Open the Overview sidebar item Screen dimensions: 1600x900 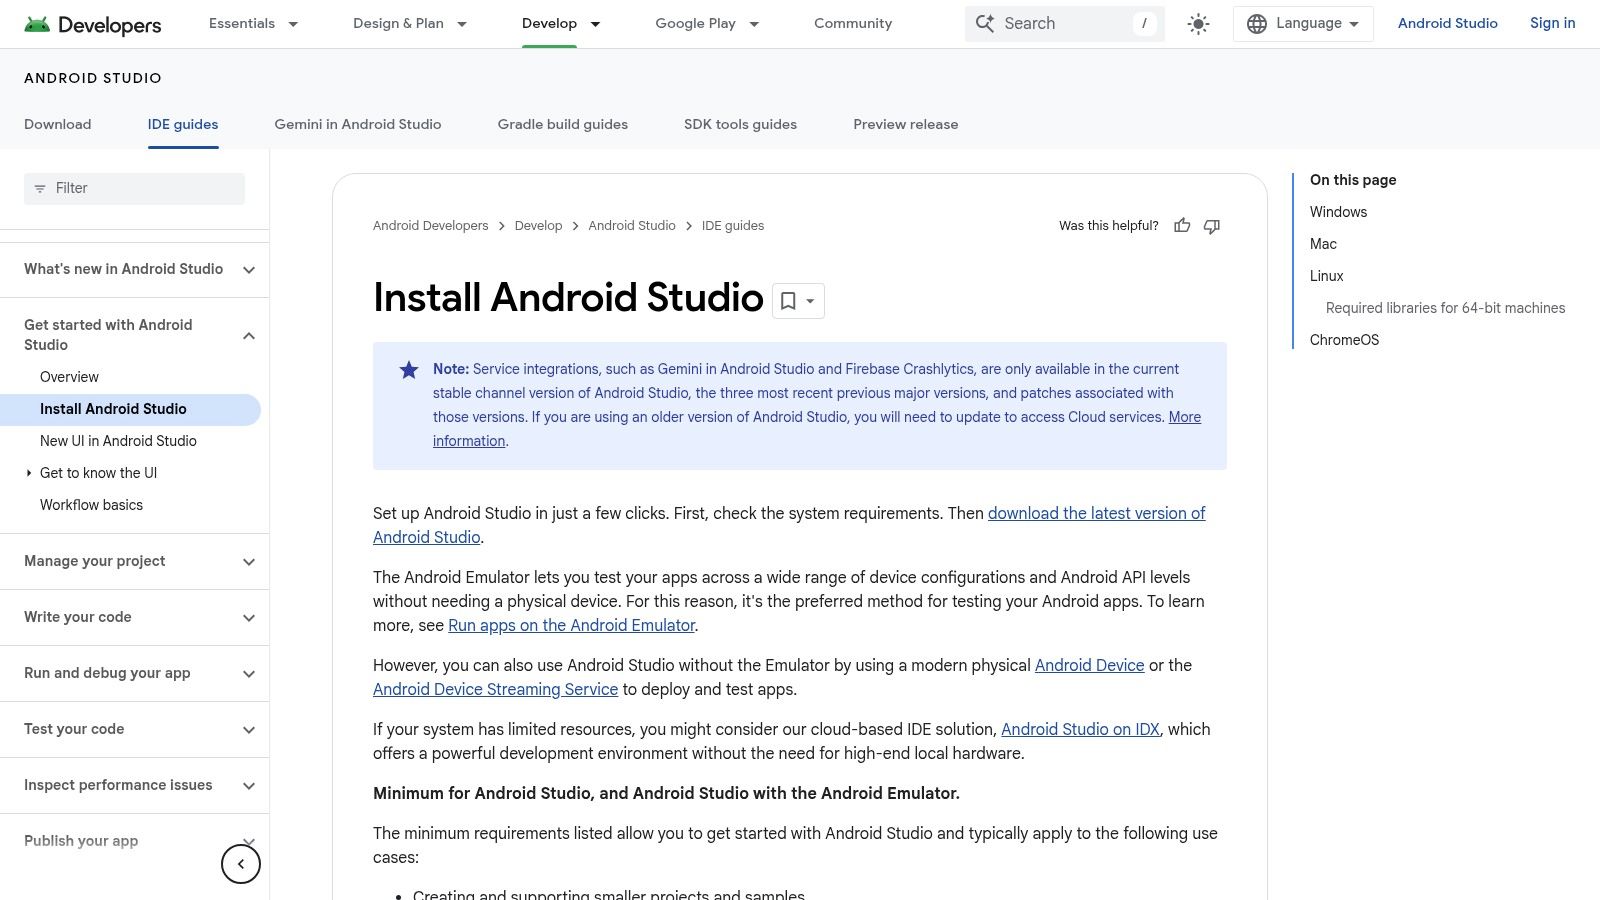69,377
